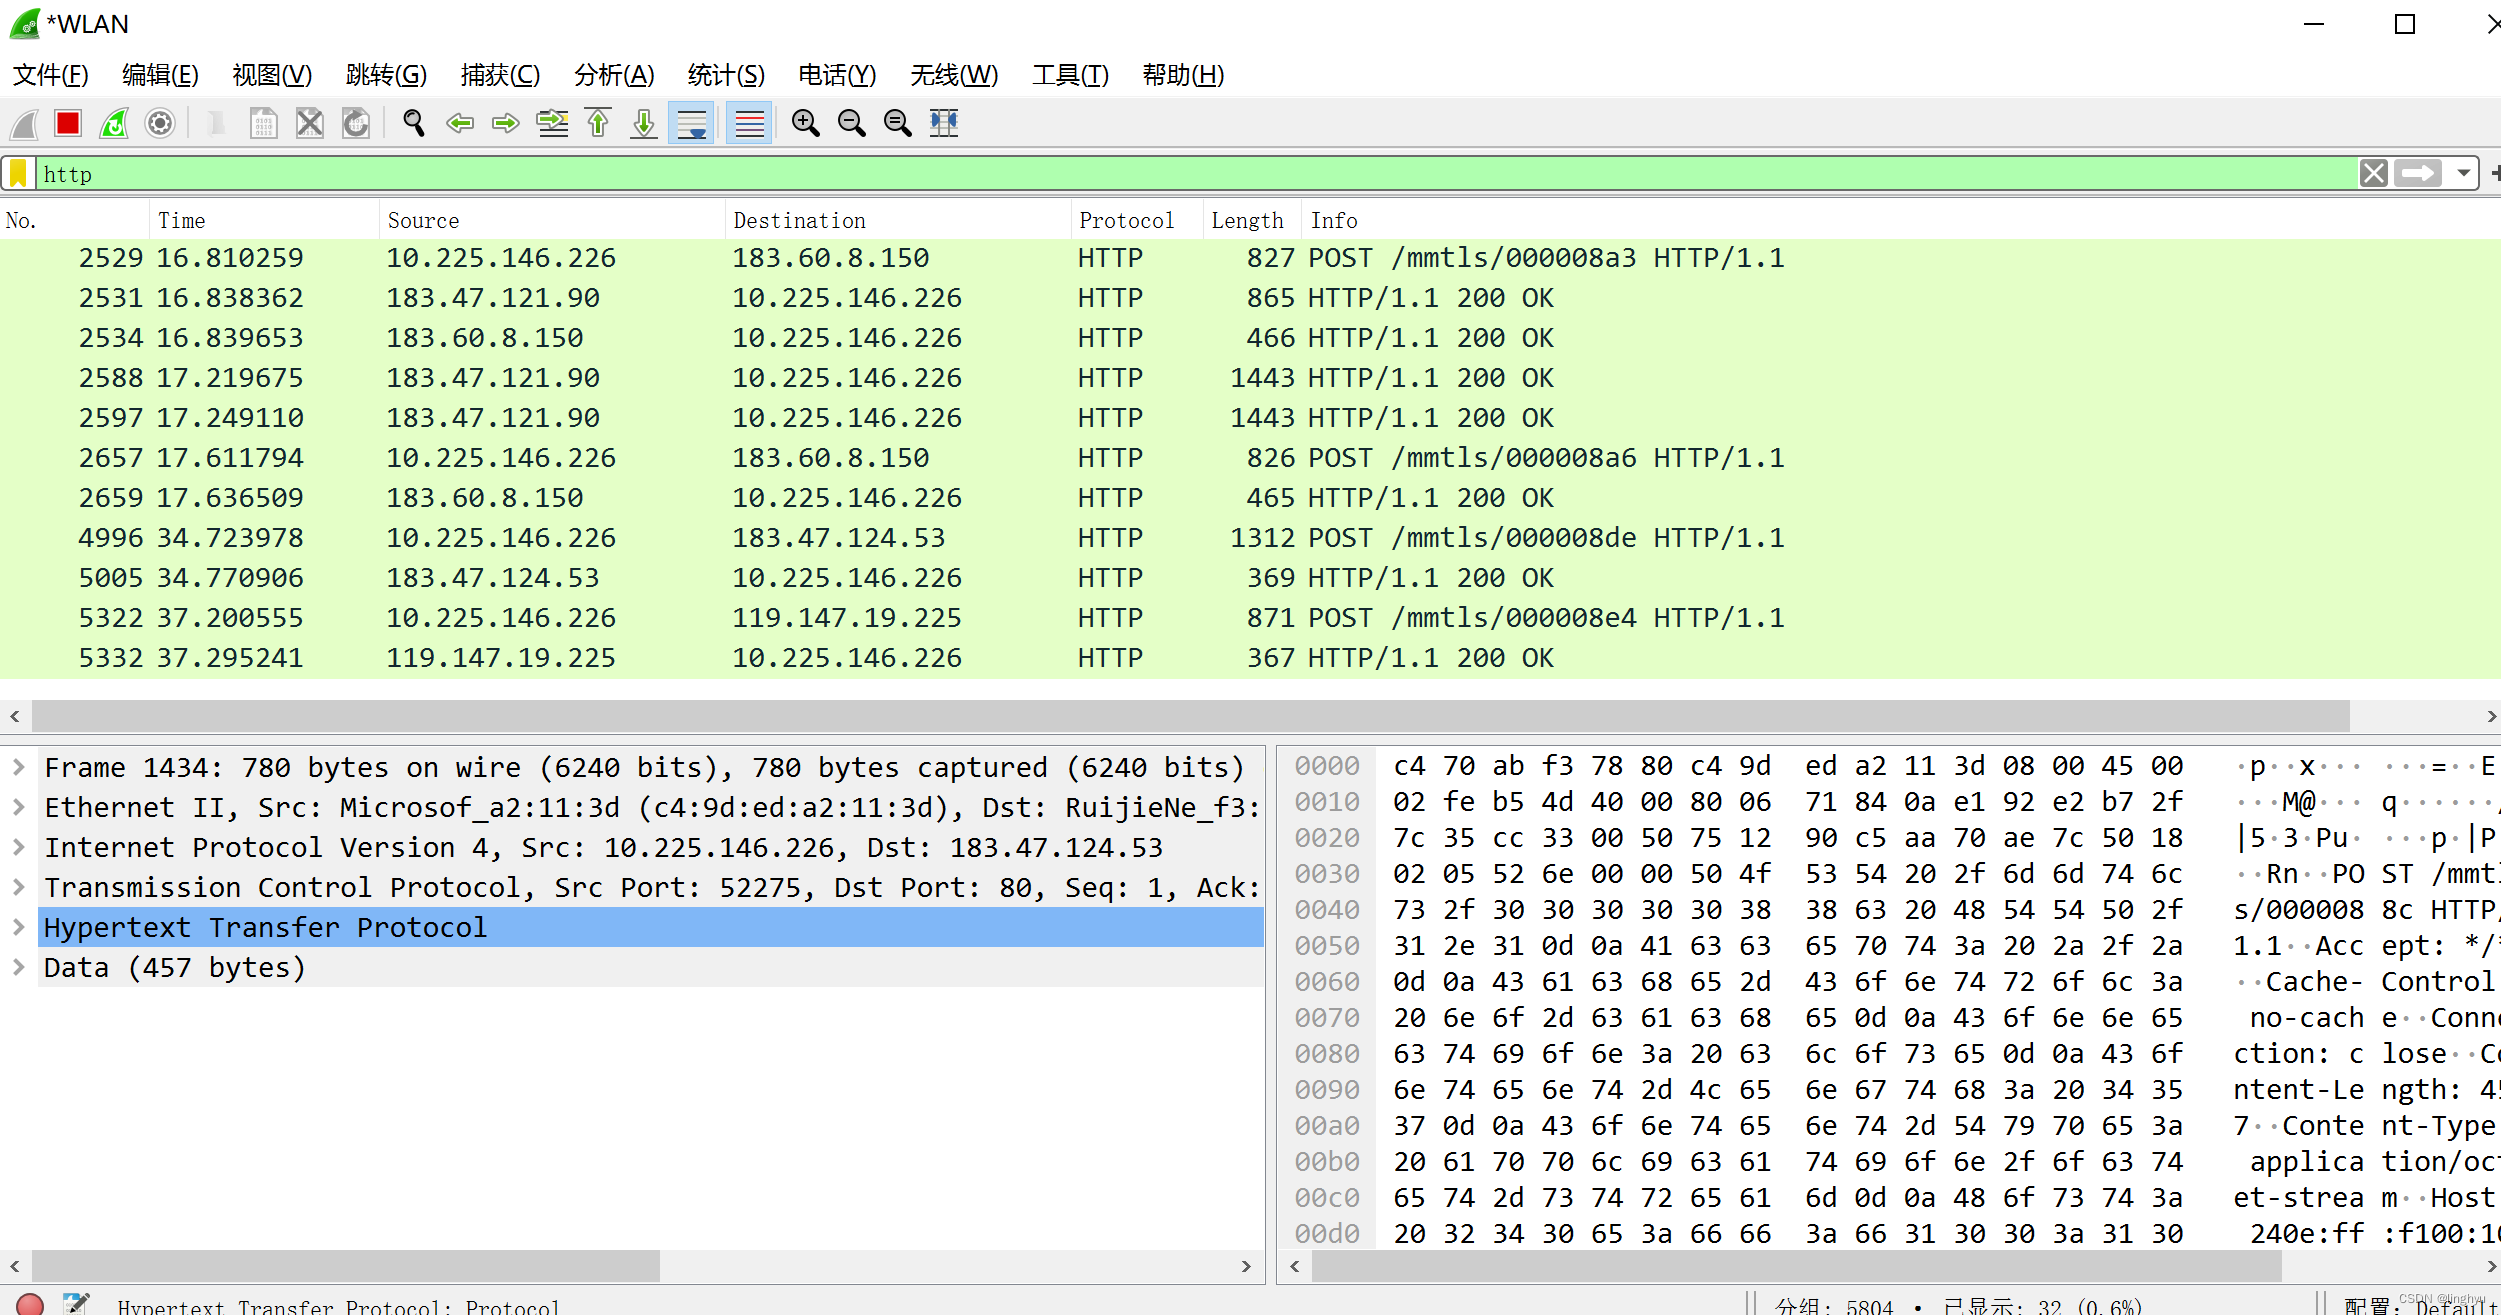
Task: Expand the Hypertext Transfer Protocol node
Action: coord(18,927)
